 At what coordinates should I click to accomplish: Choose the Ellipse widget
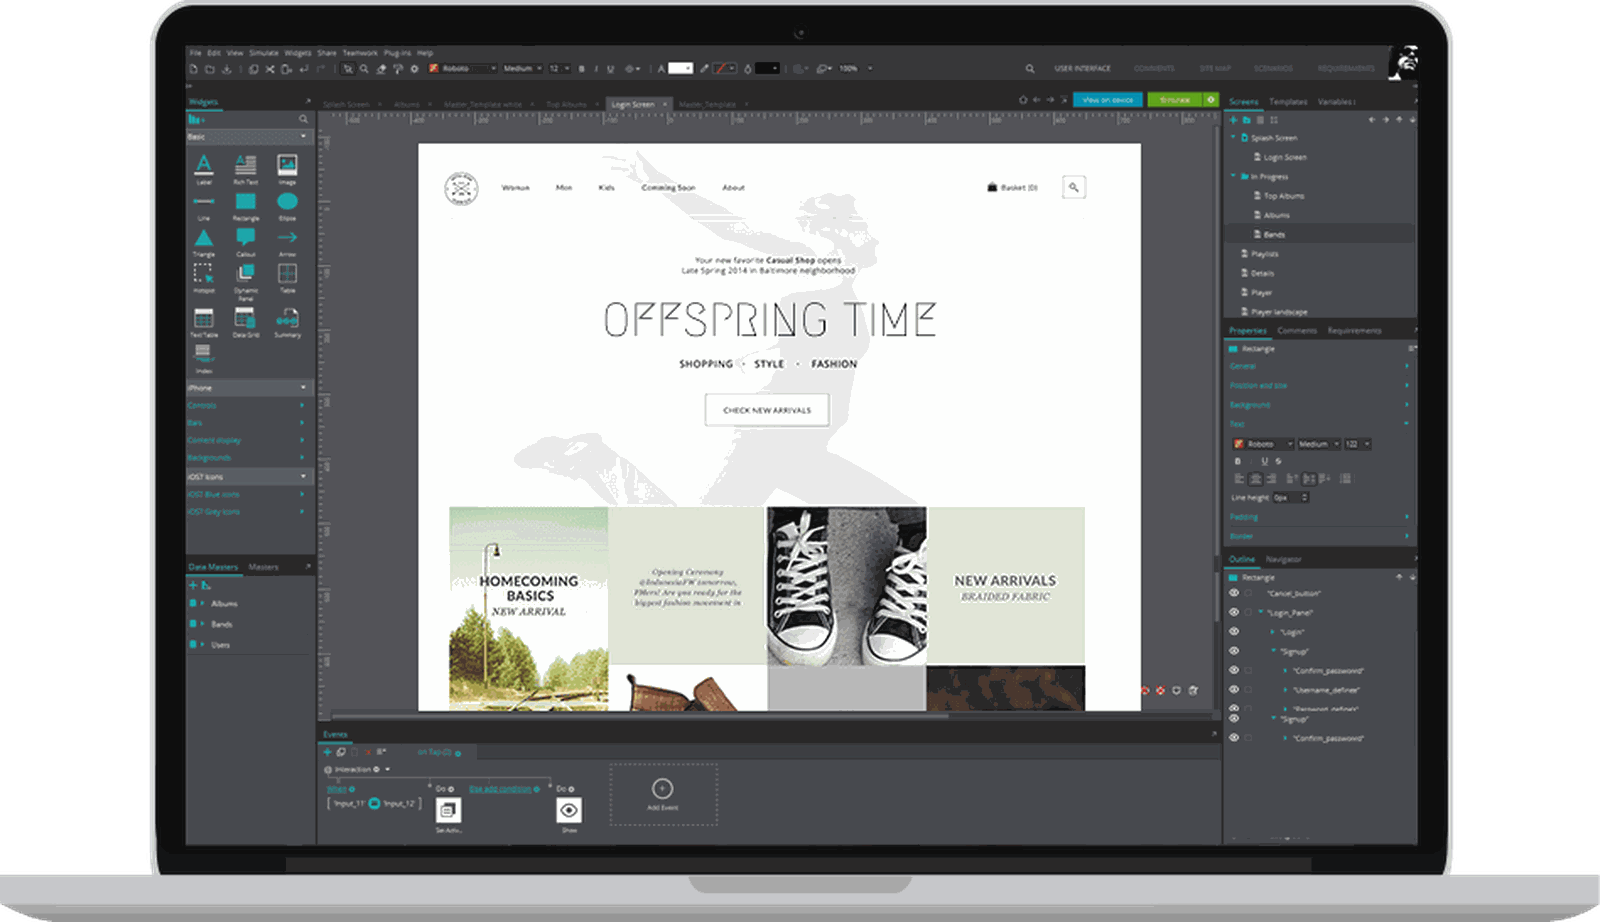[x=287, y=206]
